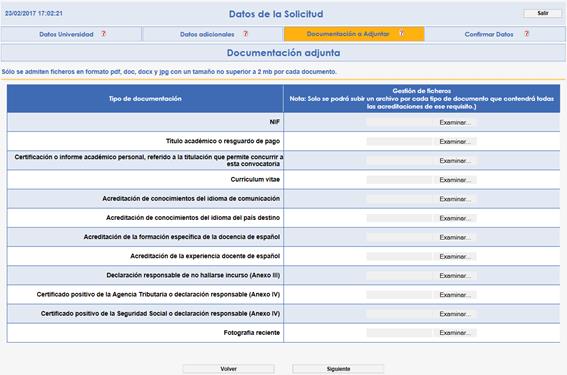This screenshot has width=567, height=375.
Task: Click Volver button
Action: (x=229, y=369)
